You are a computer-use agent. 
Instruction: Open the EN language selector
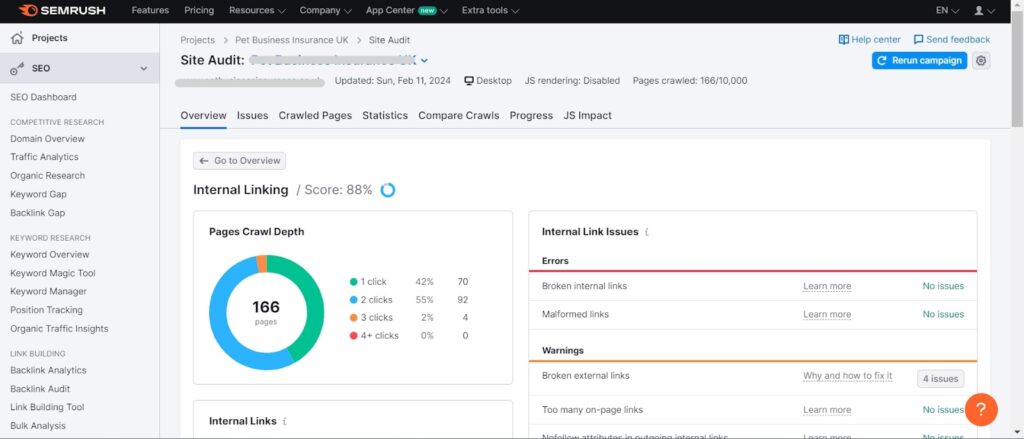pyautogui.click(x=947, y=10)
